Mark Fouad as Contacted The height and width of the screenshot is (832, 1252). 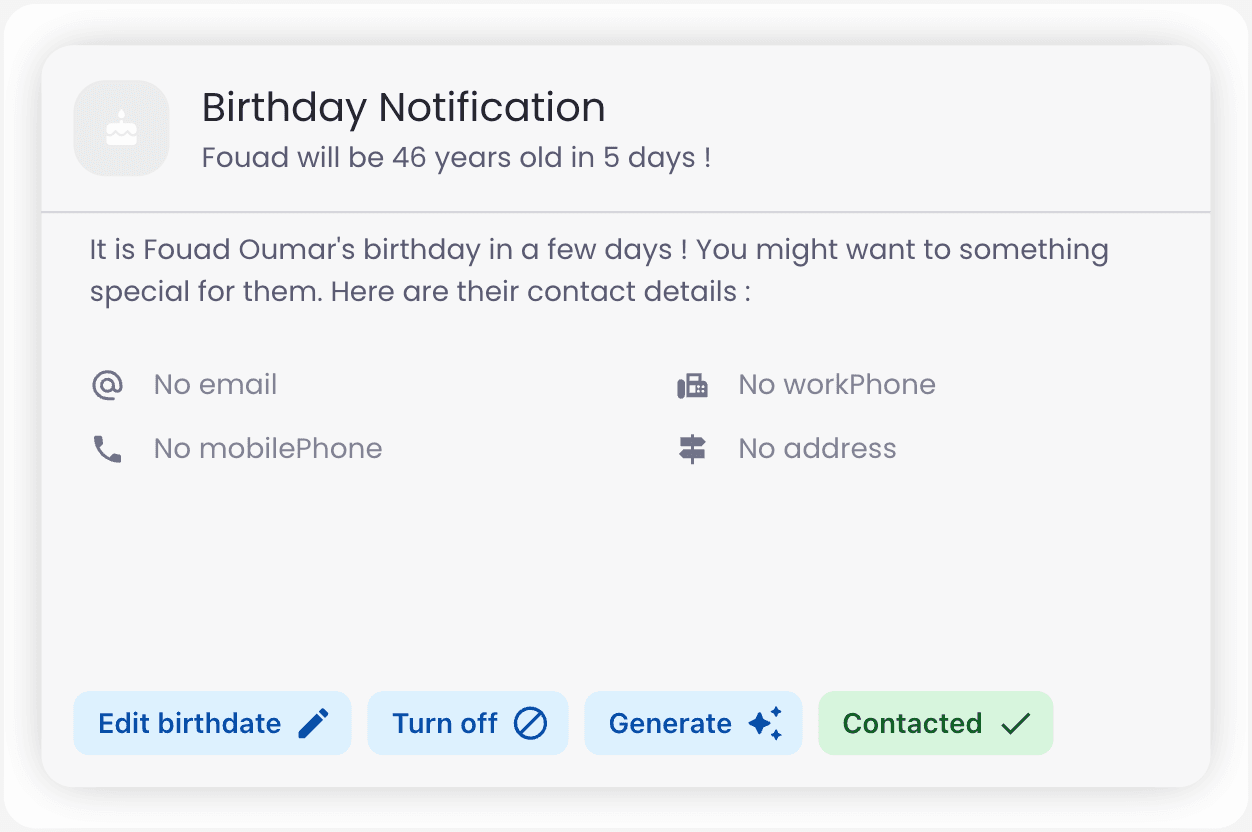coord(935,722)
